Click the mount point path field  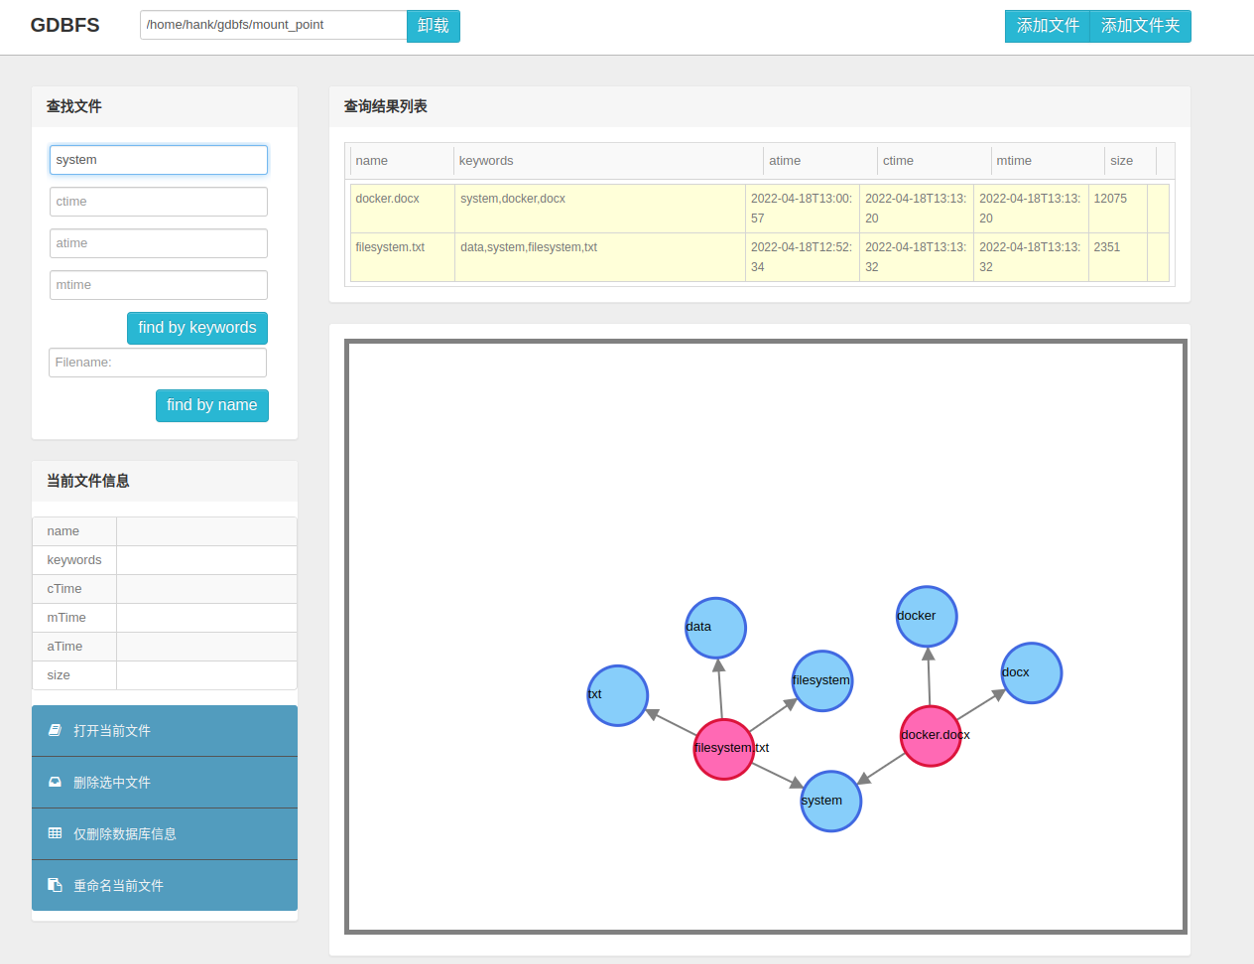point(273,25)
